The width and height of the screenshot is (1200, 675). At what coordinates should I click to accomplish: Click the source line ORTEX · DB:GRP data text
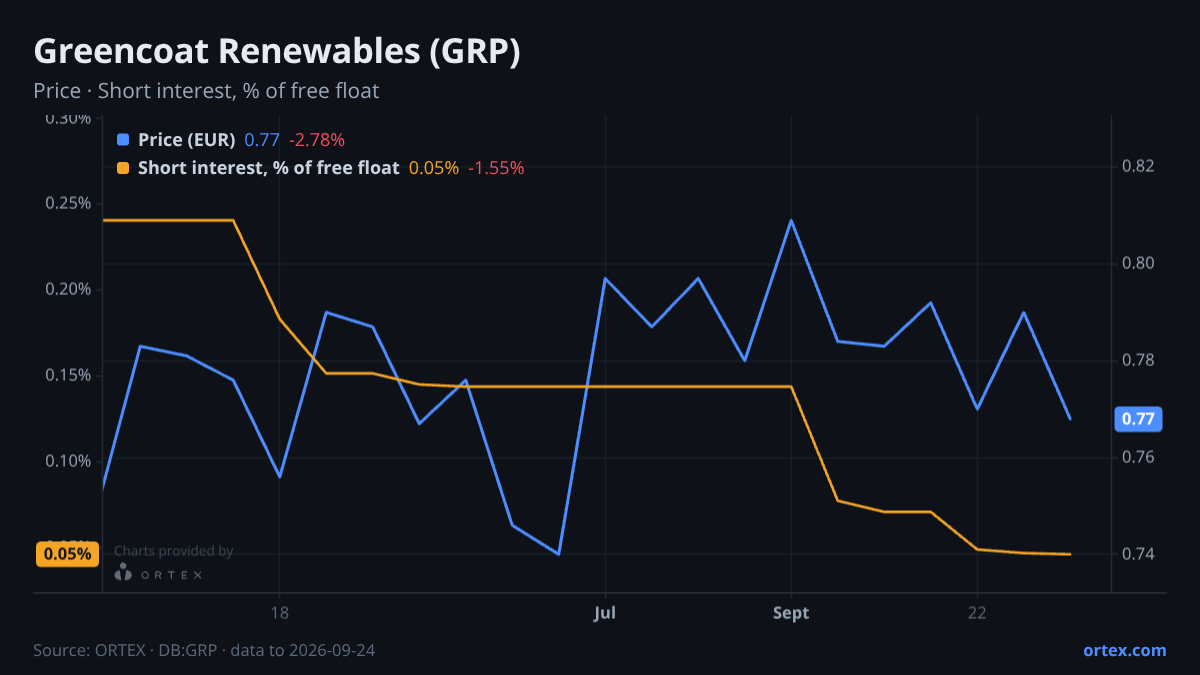(x=204, y=650)
